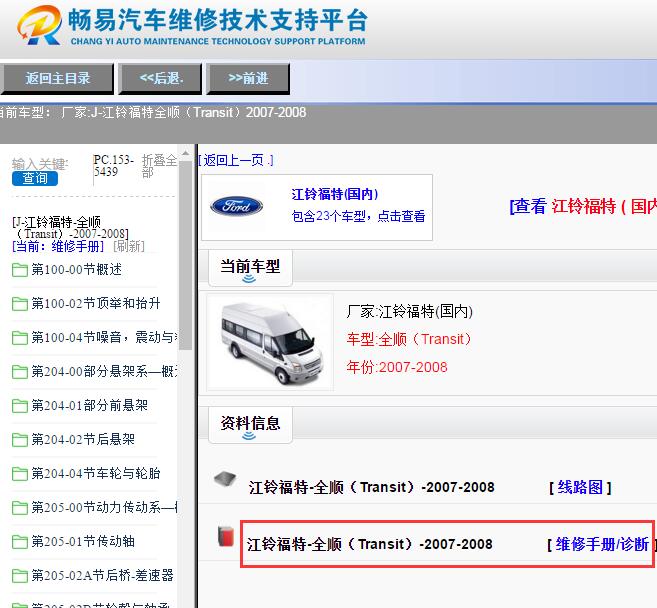Click the Transit van thumbnail image
This screenshot has height=608, width=657.
click(271, 344)
